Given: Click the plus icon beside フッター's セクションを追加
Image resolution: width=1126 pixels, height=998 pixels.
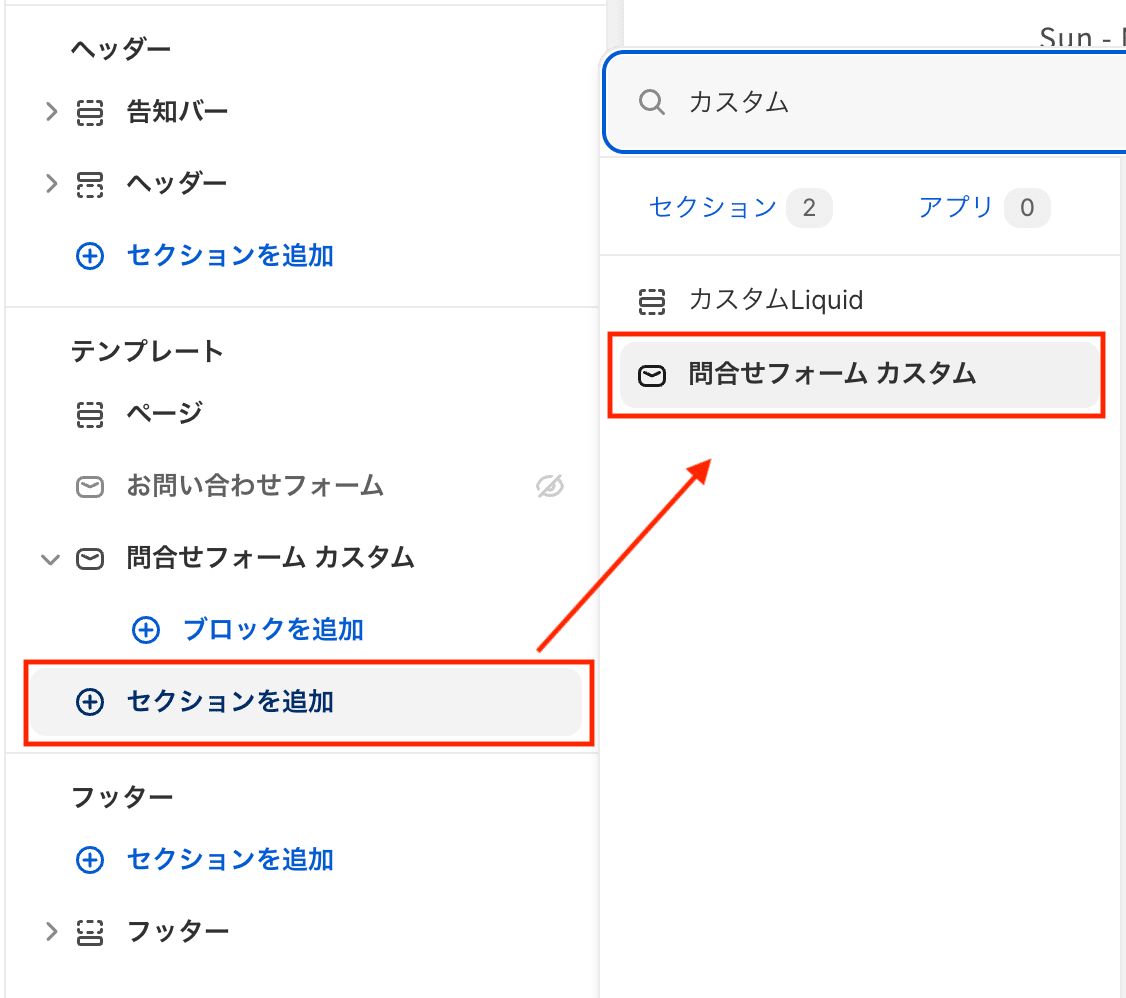Looking at the screenshot, I should click(90, 860).
